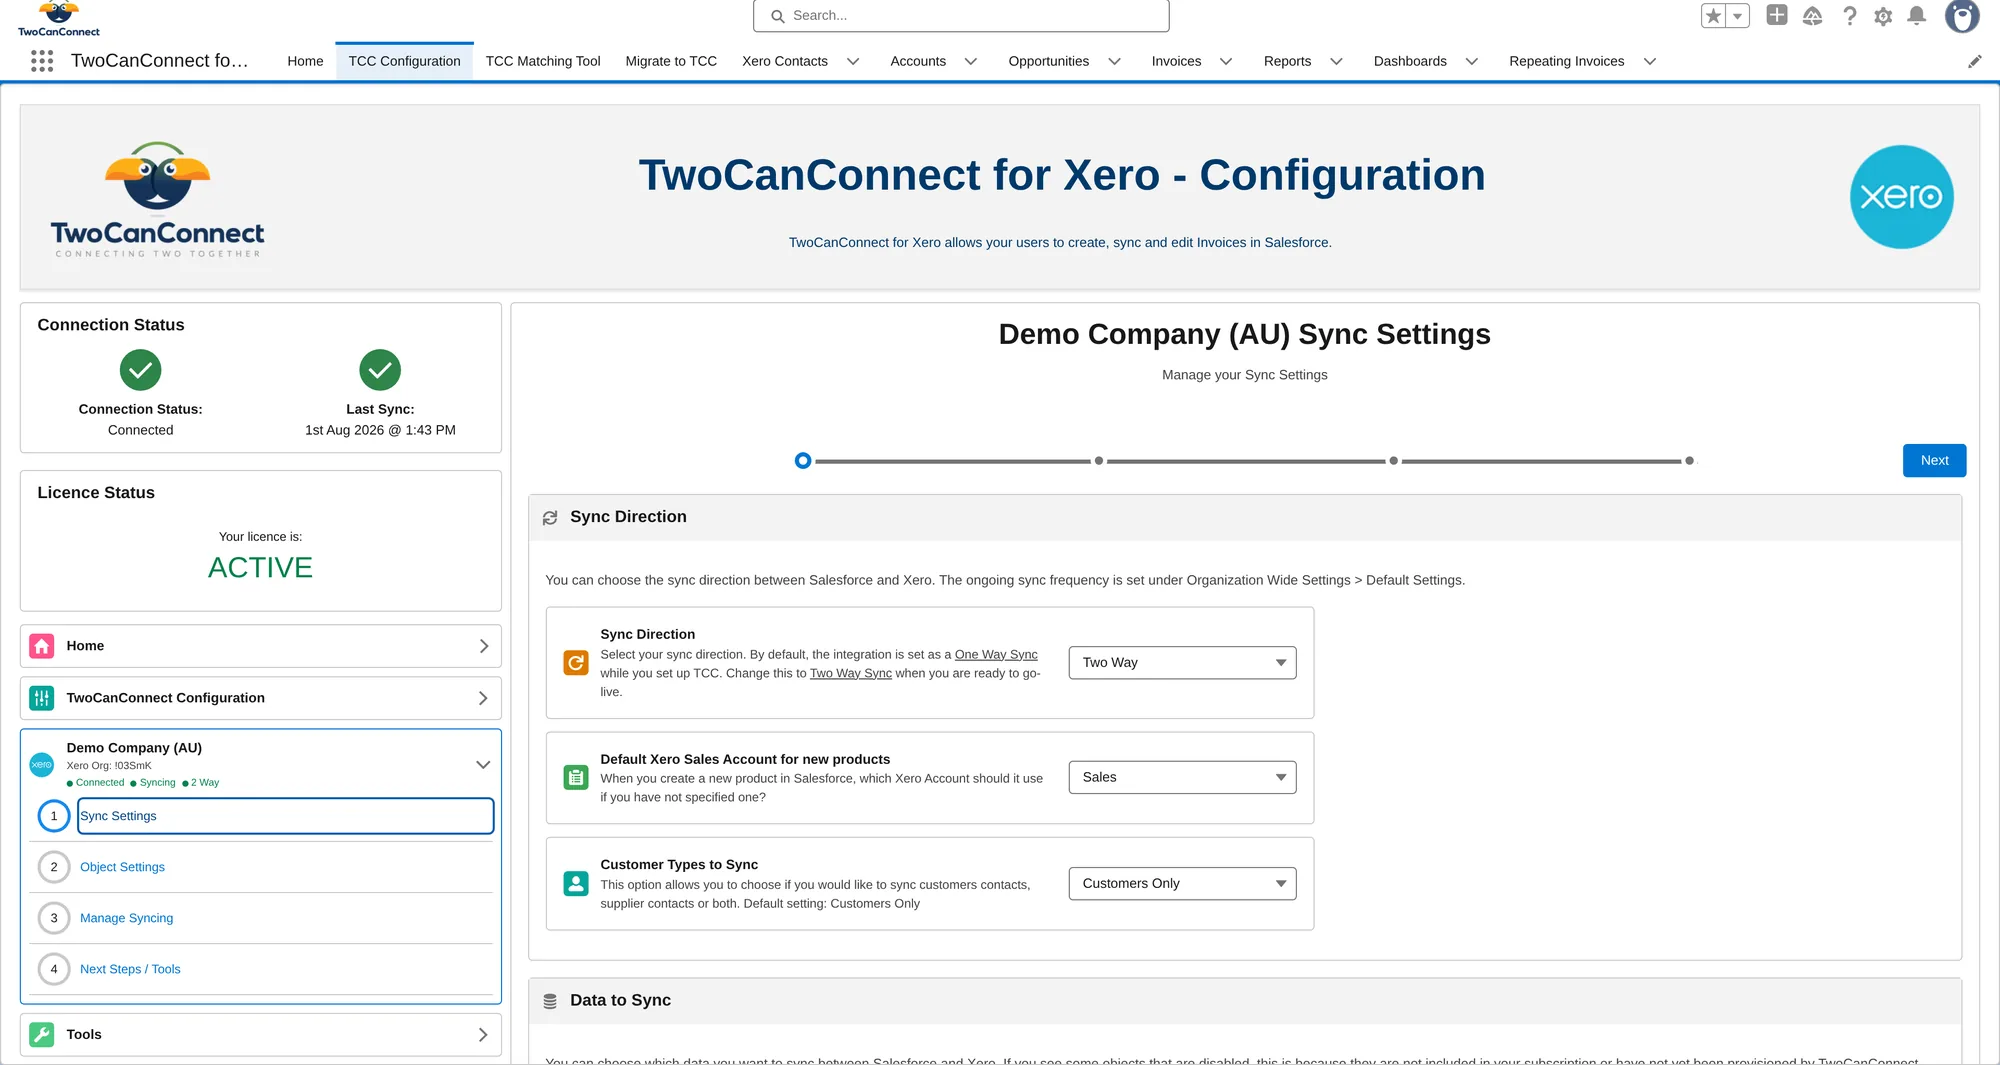2000x1065 pixels.
Task: Go to the Home nav tab
Action: (305, 61)
